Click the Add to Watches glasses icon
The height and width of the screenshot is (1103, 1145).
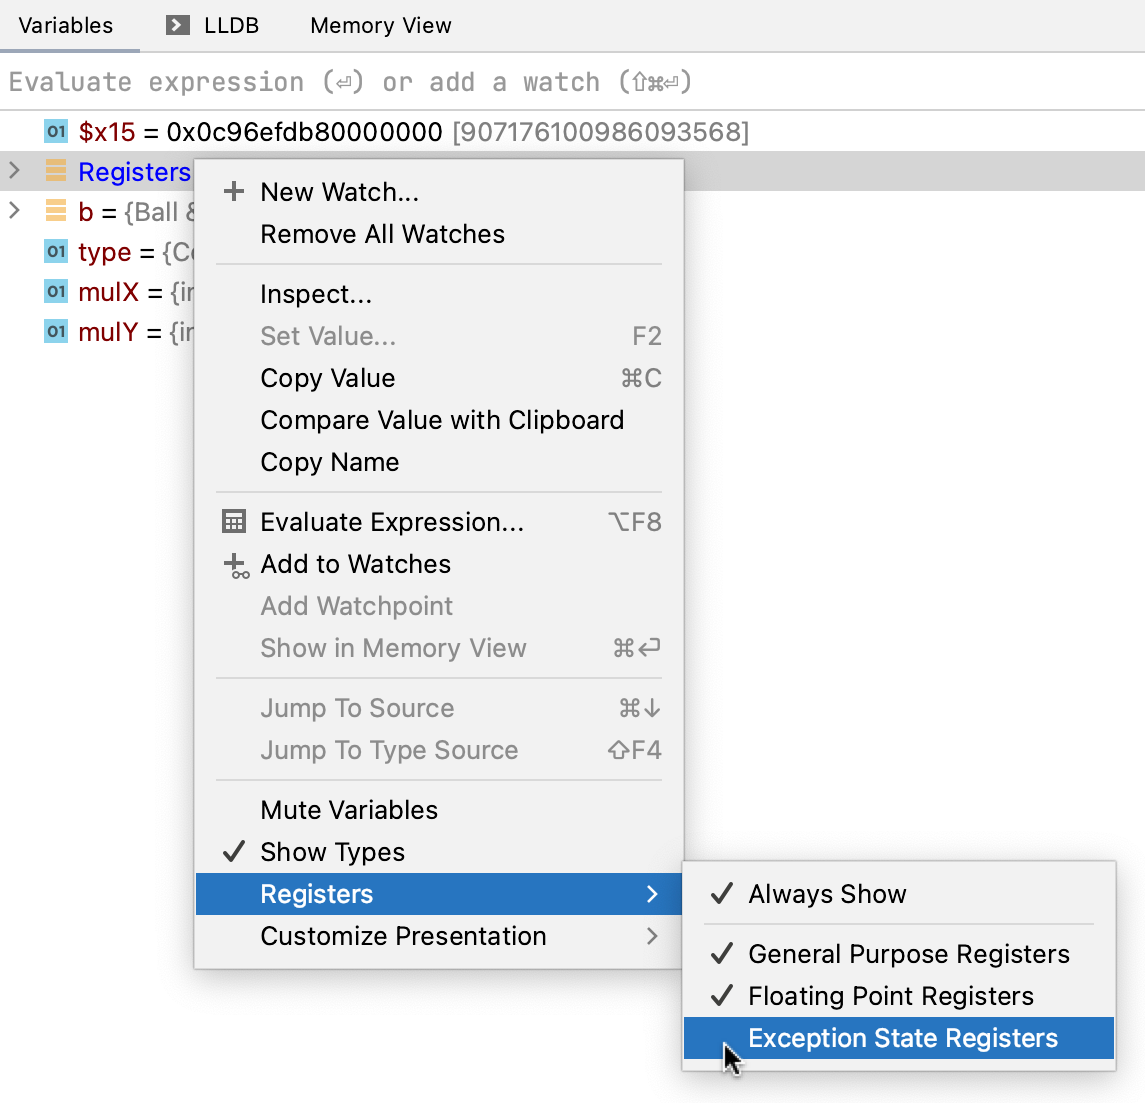point(236,566)
